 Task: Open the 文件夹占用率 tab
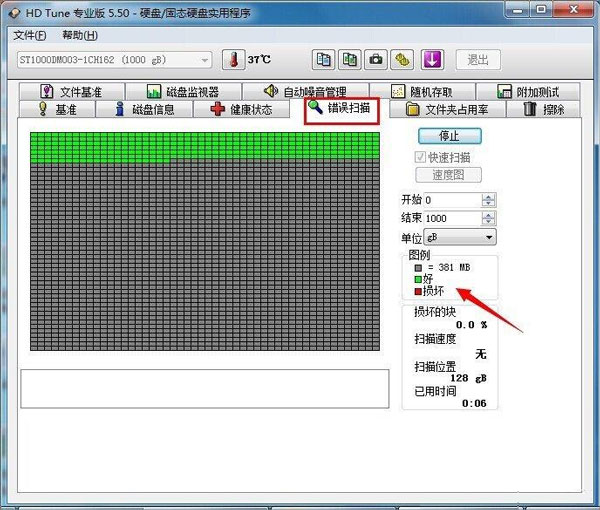447,109
